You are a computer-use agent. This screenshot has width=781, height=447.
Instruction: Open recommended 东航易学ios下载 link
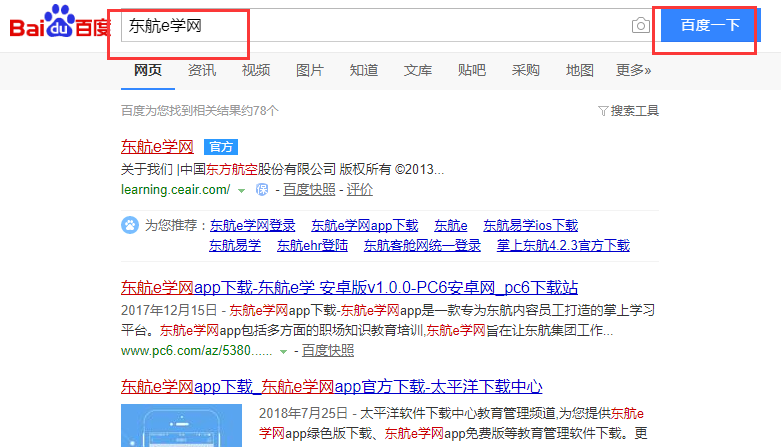tap(530, 226)
